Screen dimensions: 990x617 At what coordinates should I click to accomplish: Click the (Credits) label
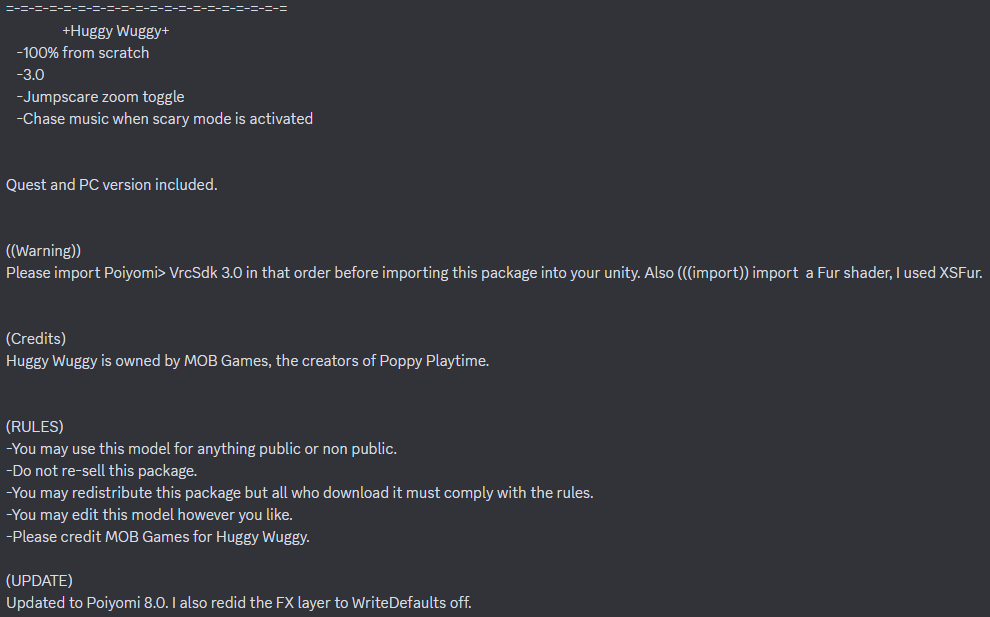tap(36, 339)
